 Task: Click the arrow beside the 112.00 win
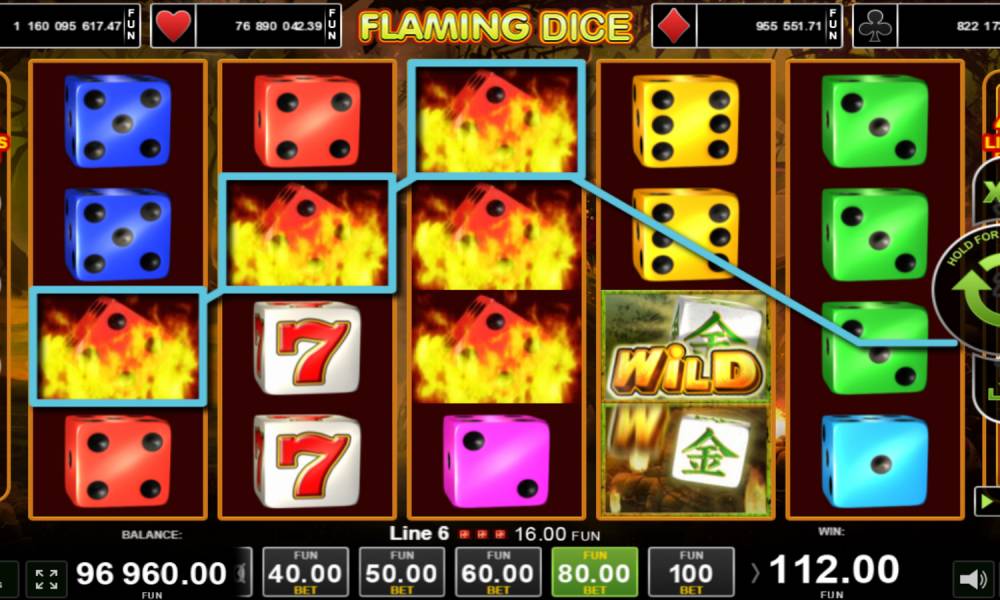[756, 573]
